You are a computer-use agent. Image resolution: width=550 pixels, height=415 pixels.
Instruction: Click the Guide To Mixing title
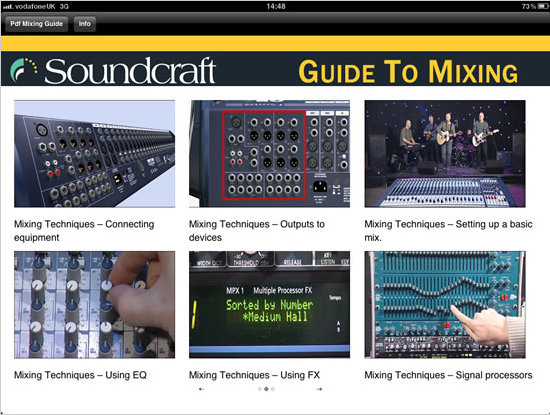tap(408, 72)
